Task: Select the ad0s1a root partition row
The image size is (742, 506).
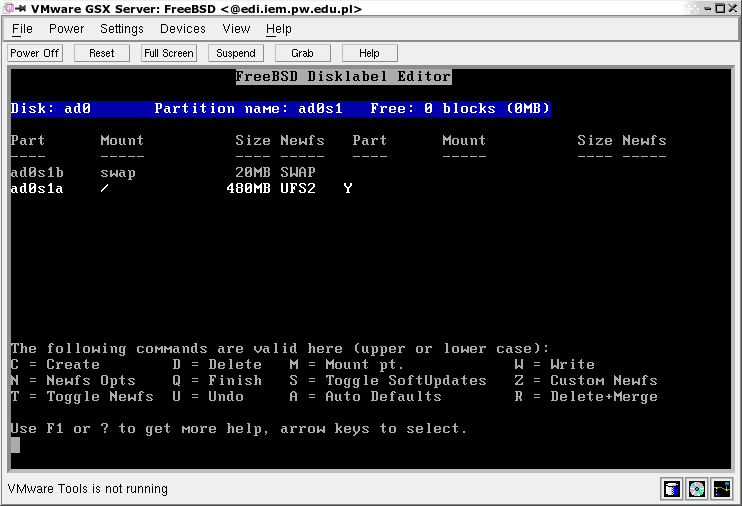Action: click(x=181, y=188)
